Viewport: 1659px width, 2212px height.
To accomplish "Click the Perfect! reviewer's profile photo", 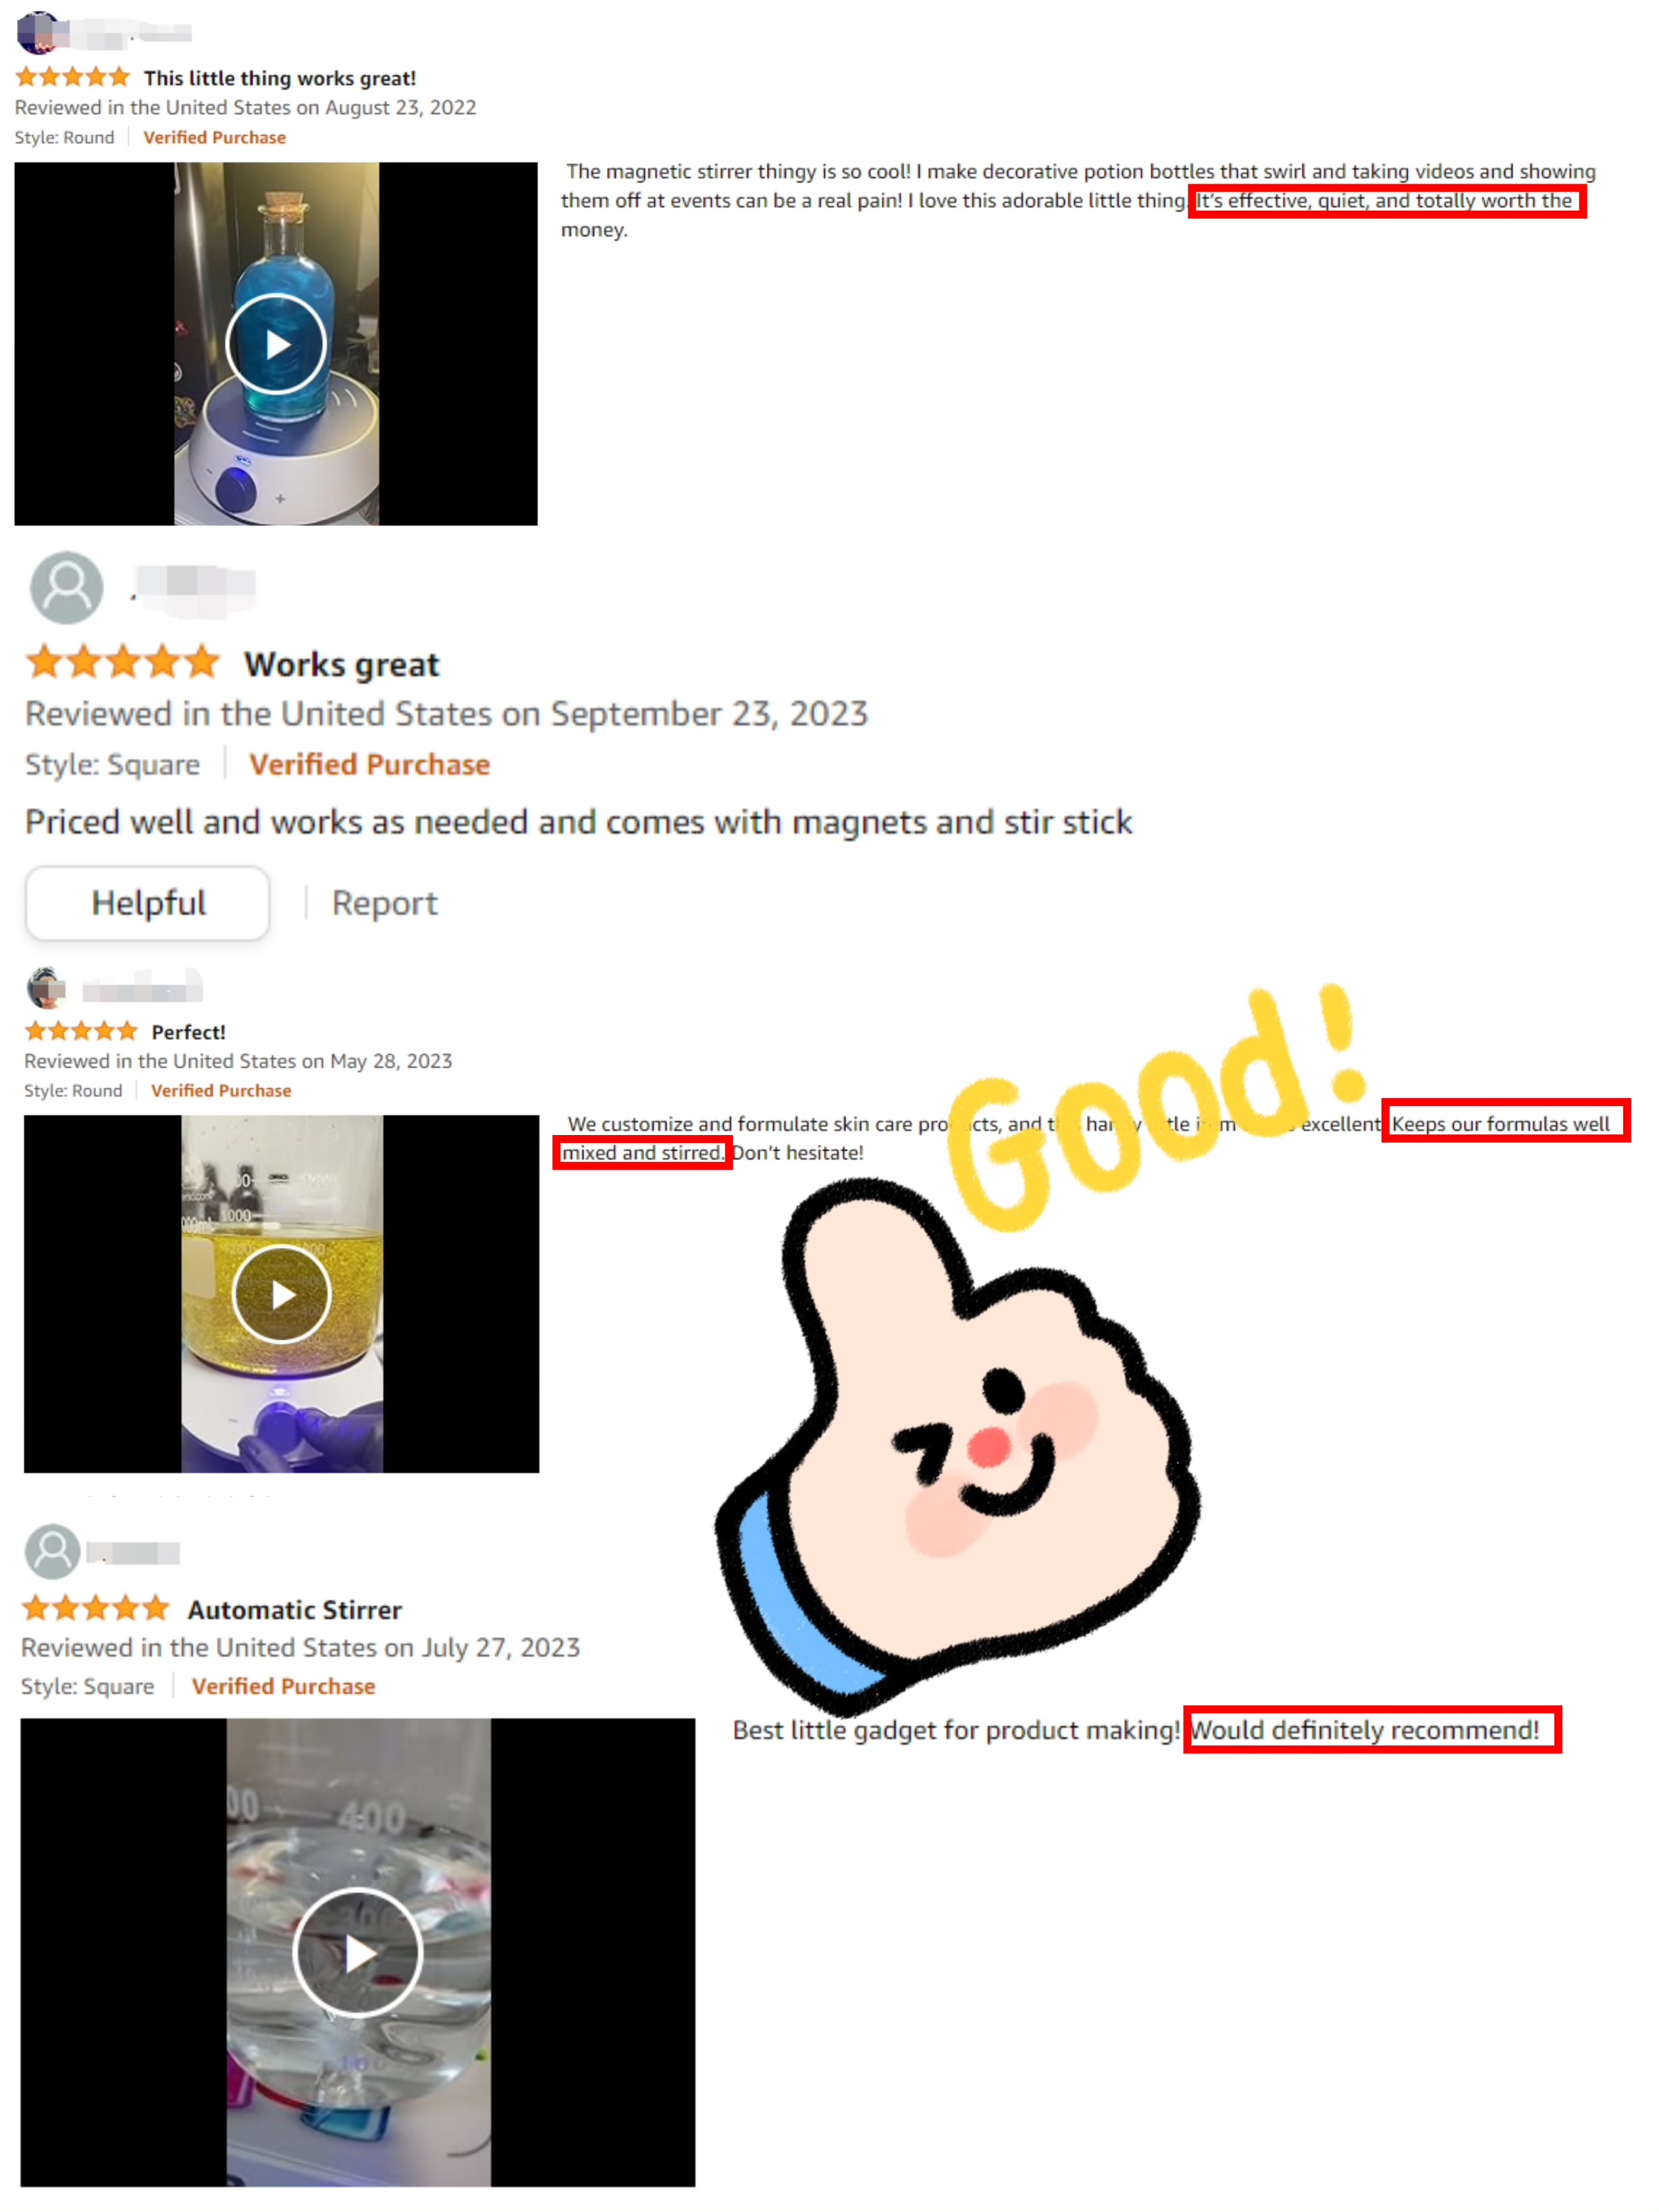I will point(45,988).
